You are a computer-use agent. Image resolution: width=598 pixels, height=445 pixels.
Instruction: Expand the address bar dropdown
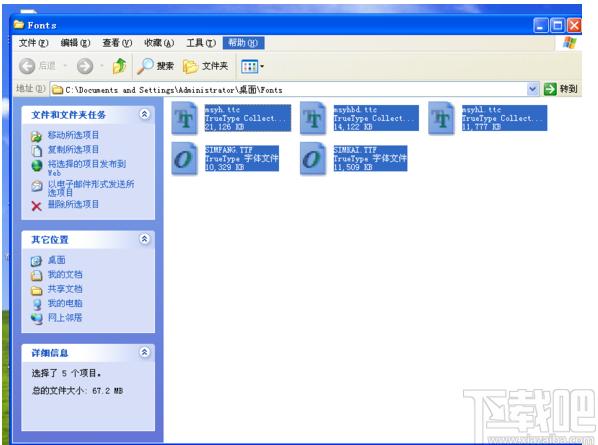click(x=533, y=89)
